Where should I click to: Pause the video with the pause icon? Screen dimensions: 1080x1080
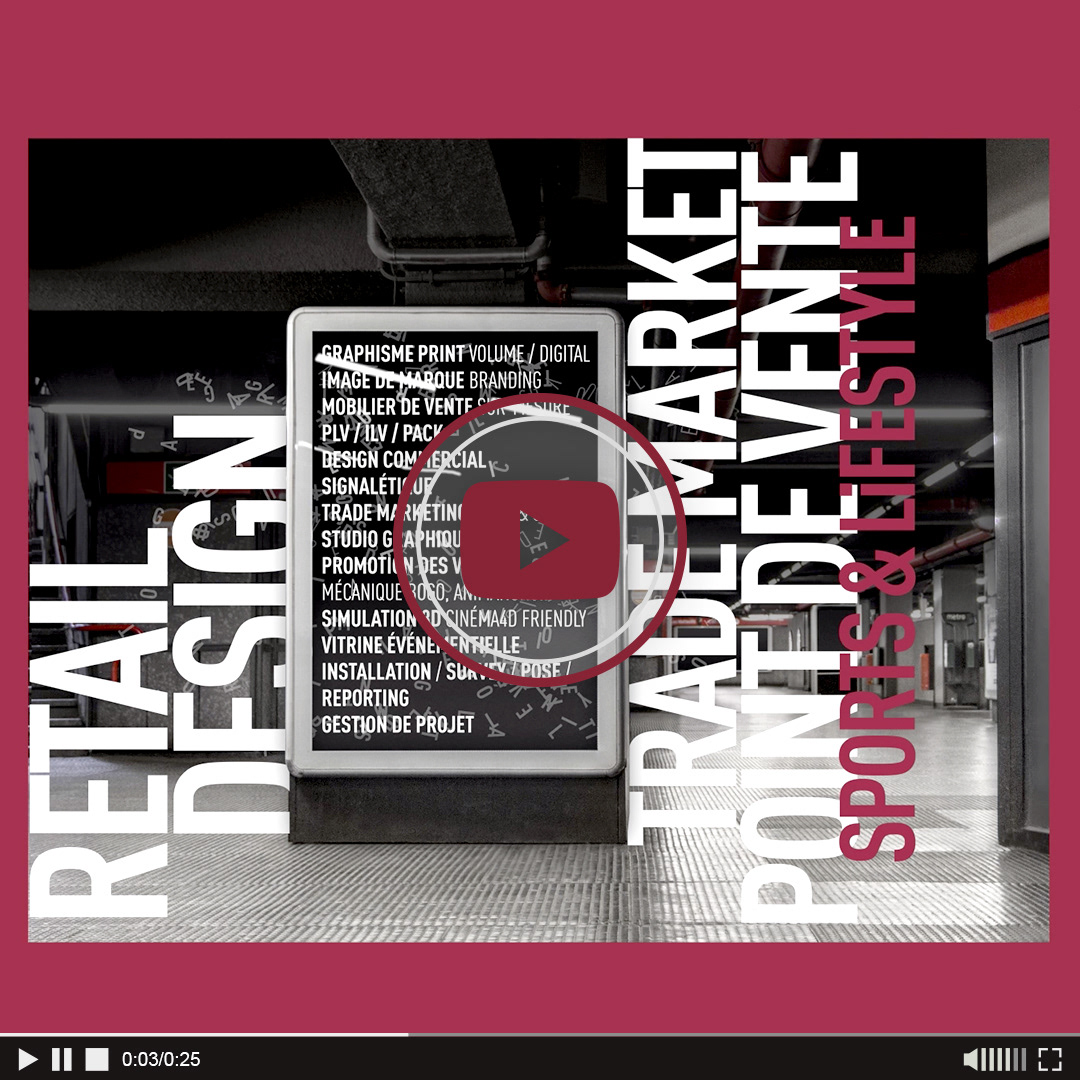(62, 1059)
